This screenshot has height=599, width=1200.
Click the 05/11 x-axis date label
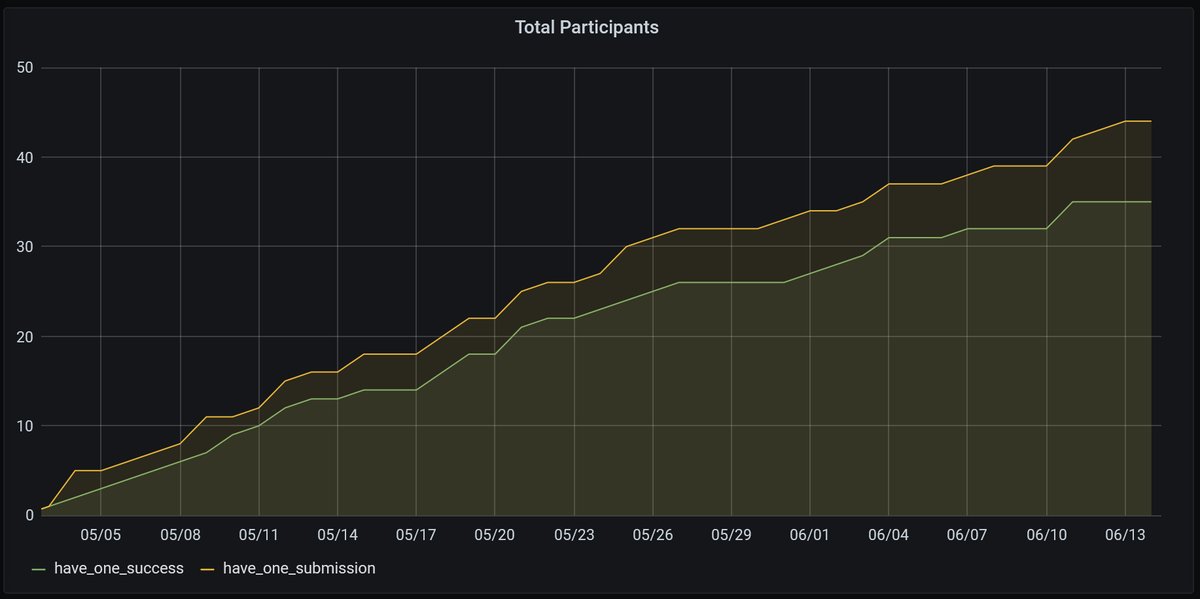pos(258,535)
